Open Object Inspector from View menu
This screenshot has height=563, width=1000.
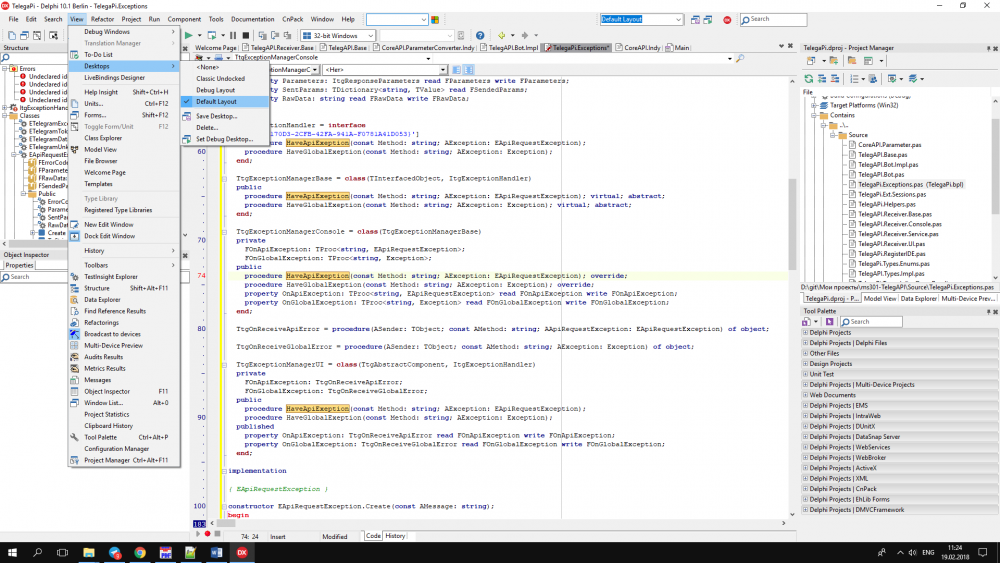coord(124,391)
